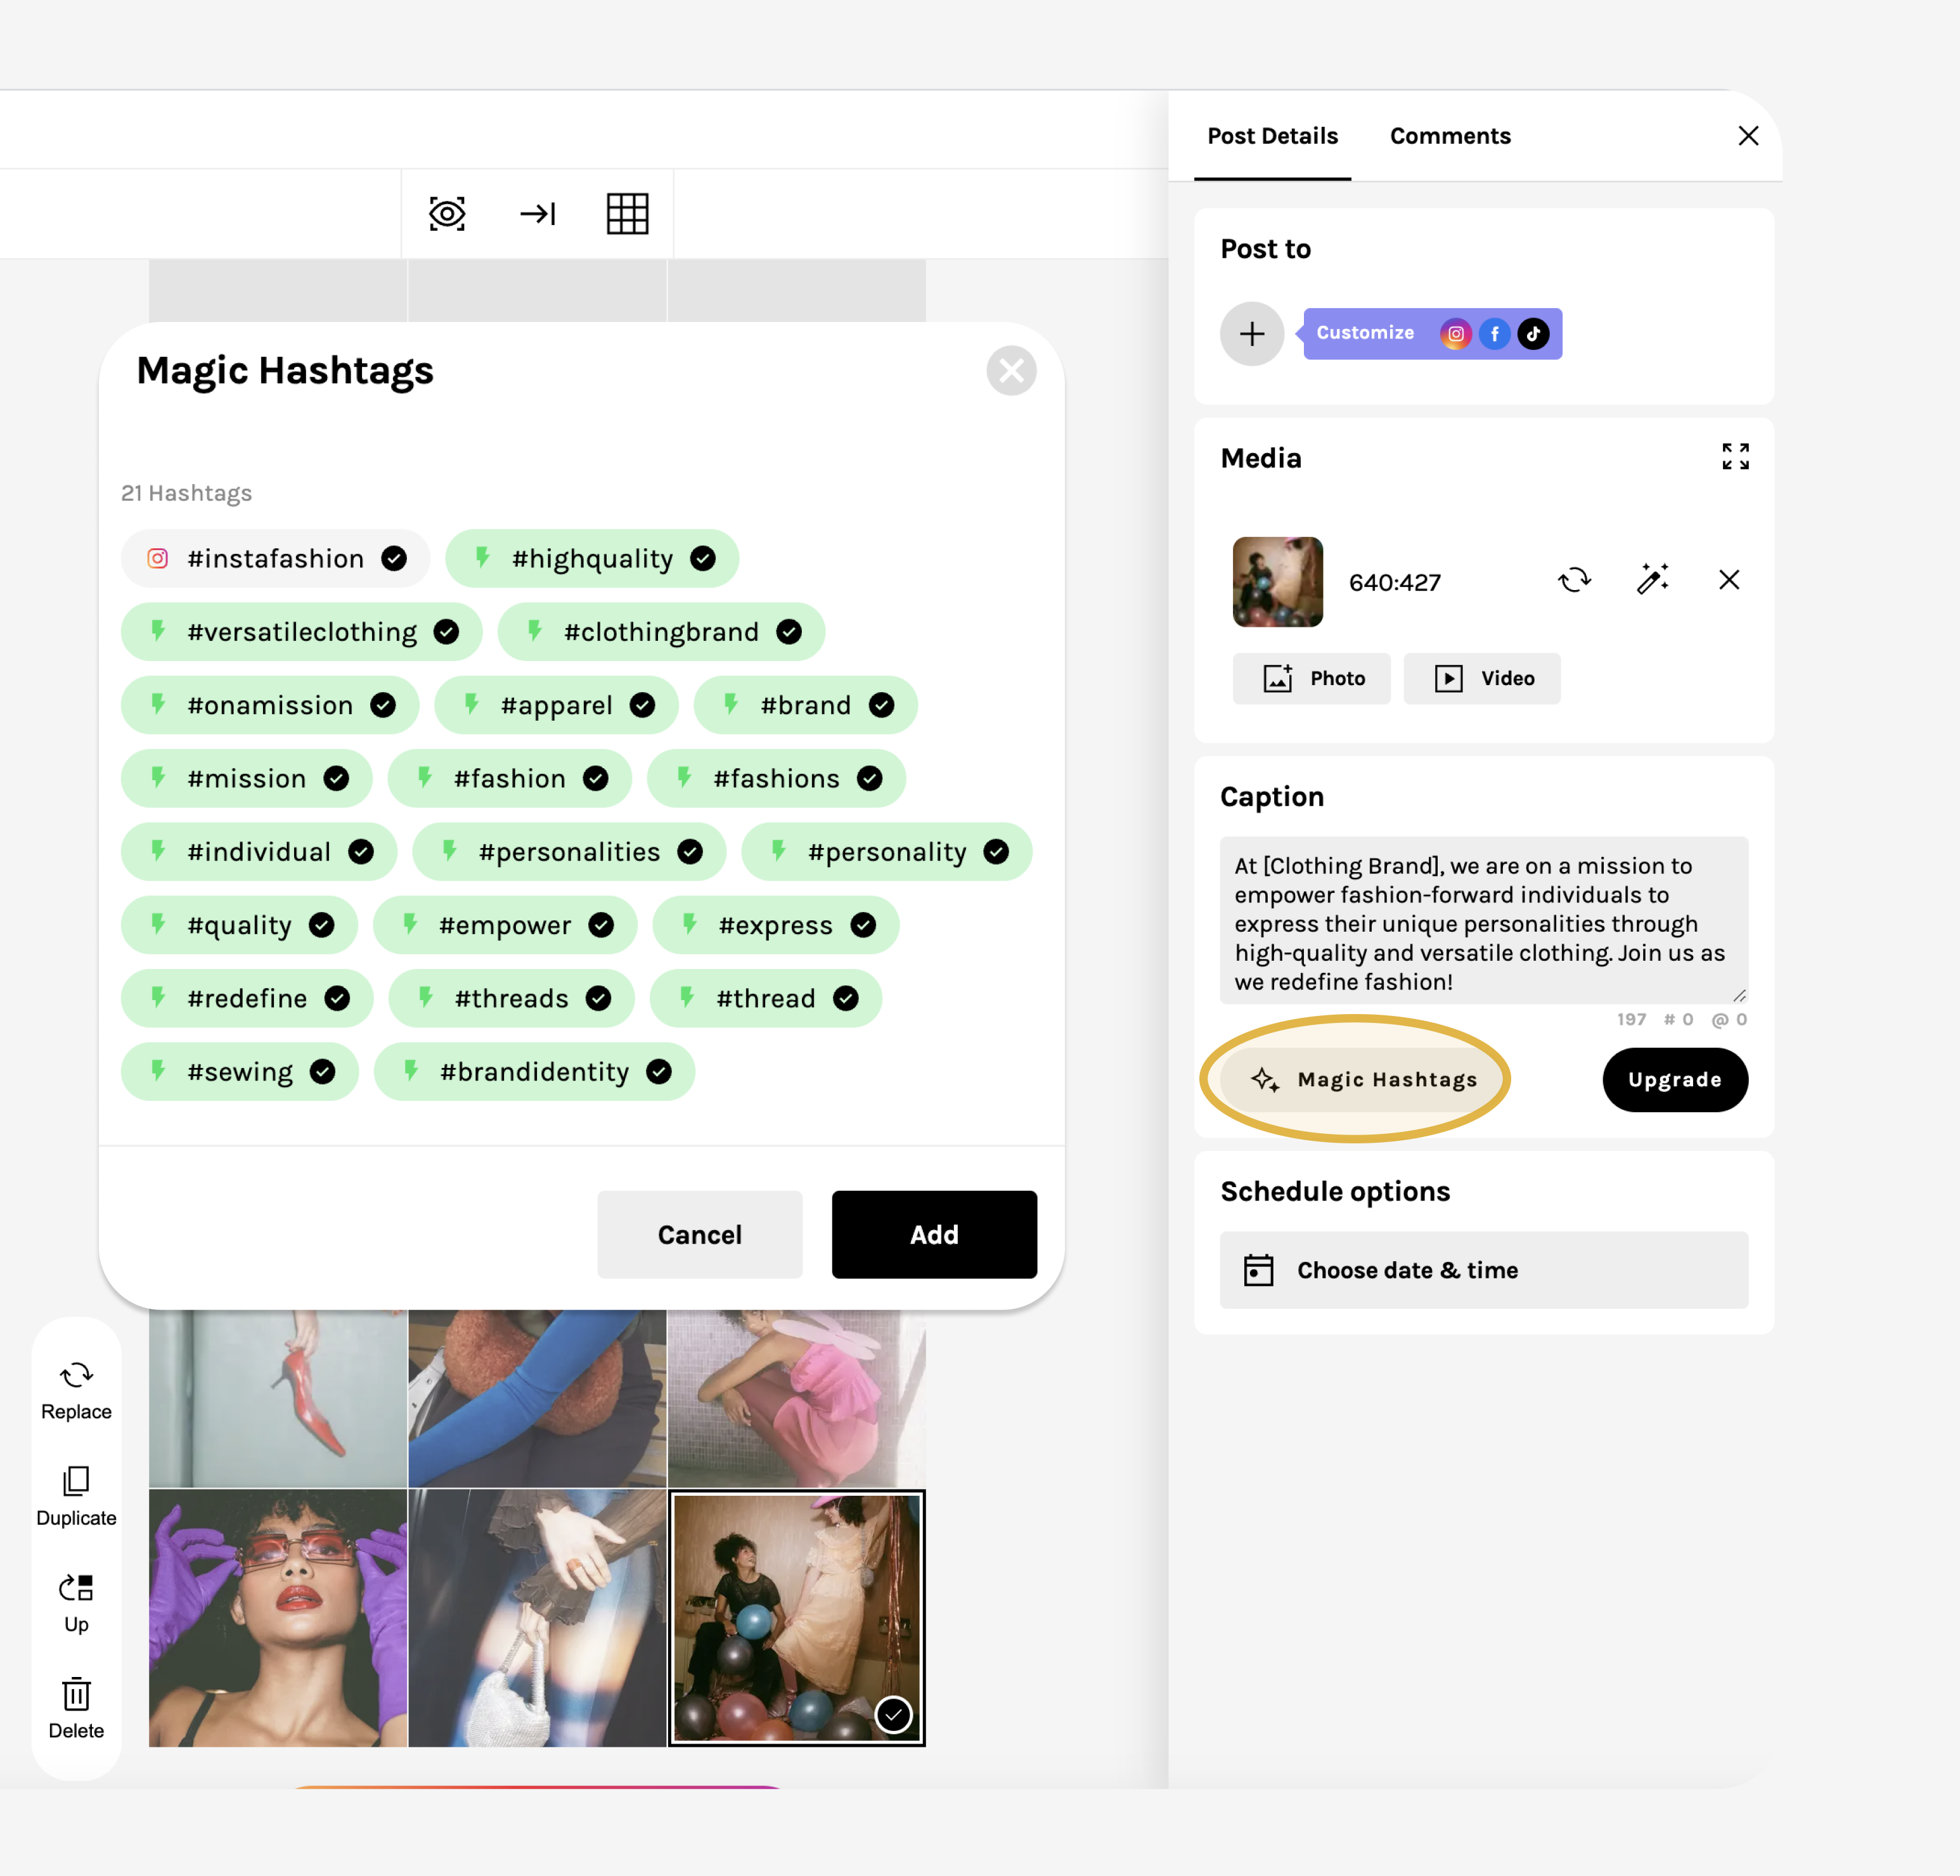Click the replace media circular arrows icon
Viewport: 1960px width, 1876px height.
pos(1574,580)
